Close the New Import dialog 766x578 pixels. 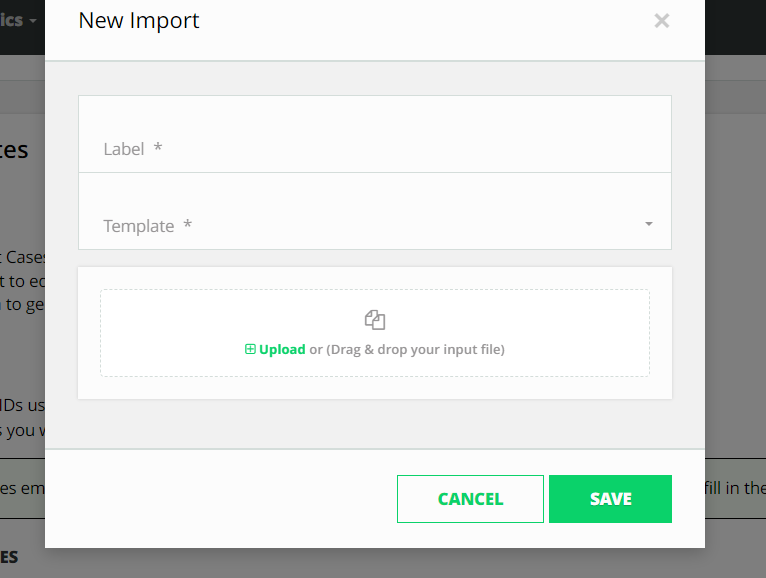[x=661, y=21]
